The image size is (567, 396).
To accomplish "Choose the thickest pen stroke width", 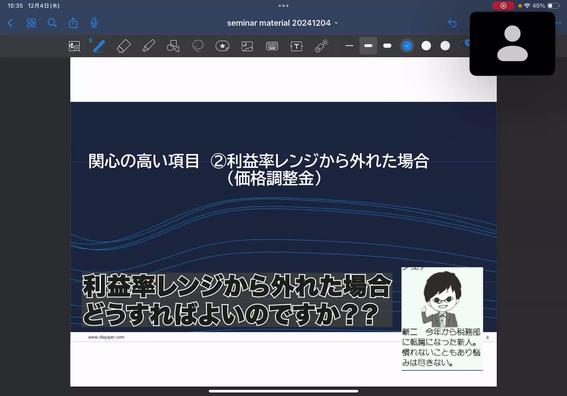I will click(x=387, y=46).
